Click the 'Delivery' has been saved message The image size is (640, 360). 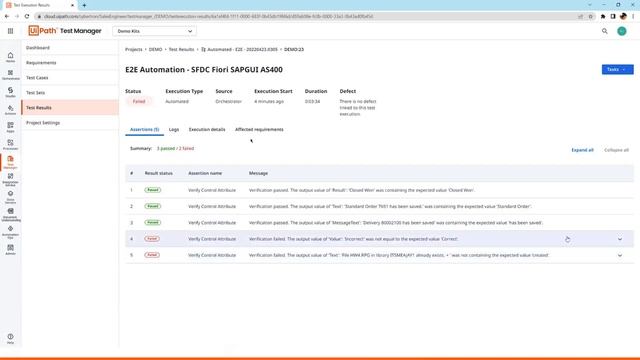(396, 223)
